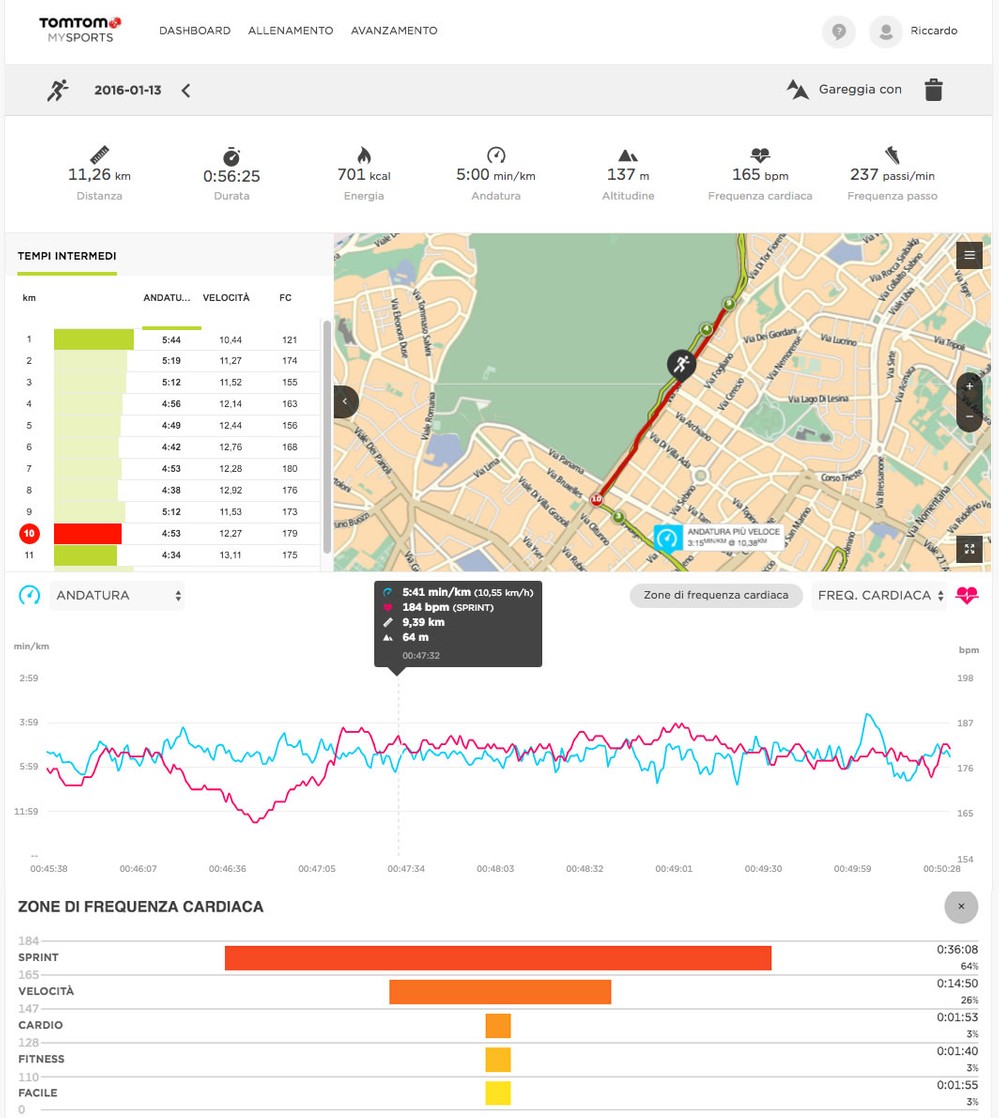Expand map to fullscreen
The image size is (1000, 1118).
tap(968, 548)
